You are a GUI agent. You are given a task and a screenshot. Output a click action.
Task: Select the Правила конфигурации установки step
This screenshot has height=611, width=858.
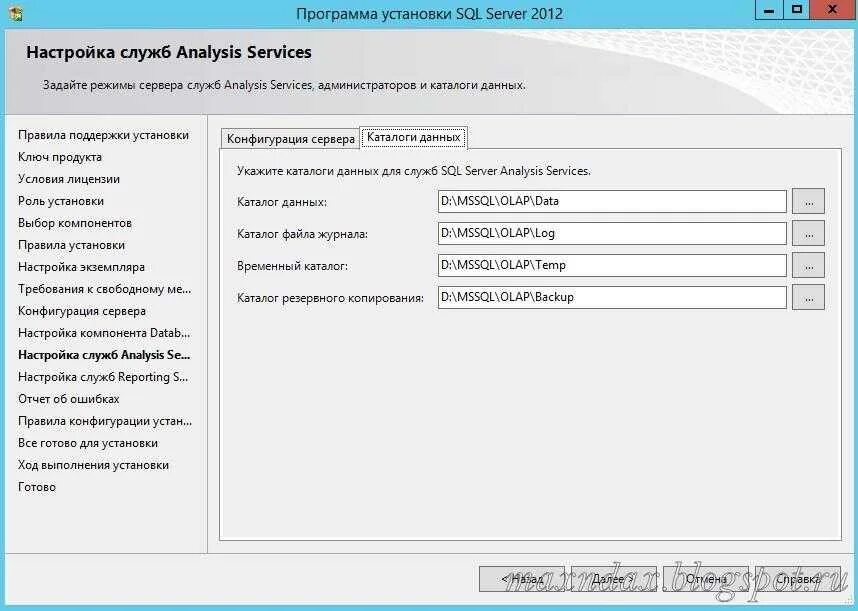coord(105,421)
